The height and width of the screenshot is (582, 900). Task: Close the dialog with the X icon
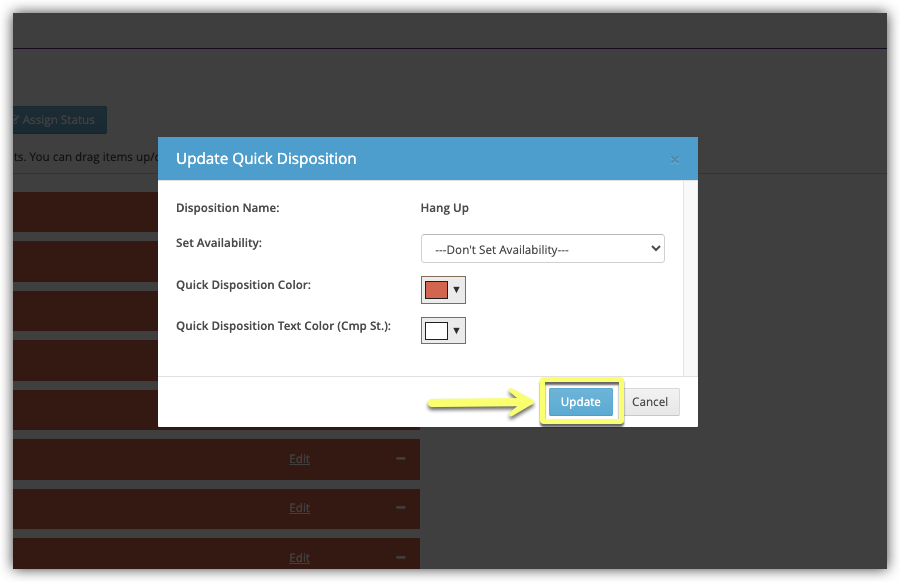[675, 160]
